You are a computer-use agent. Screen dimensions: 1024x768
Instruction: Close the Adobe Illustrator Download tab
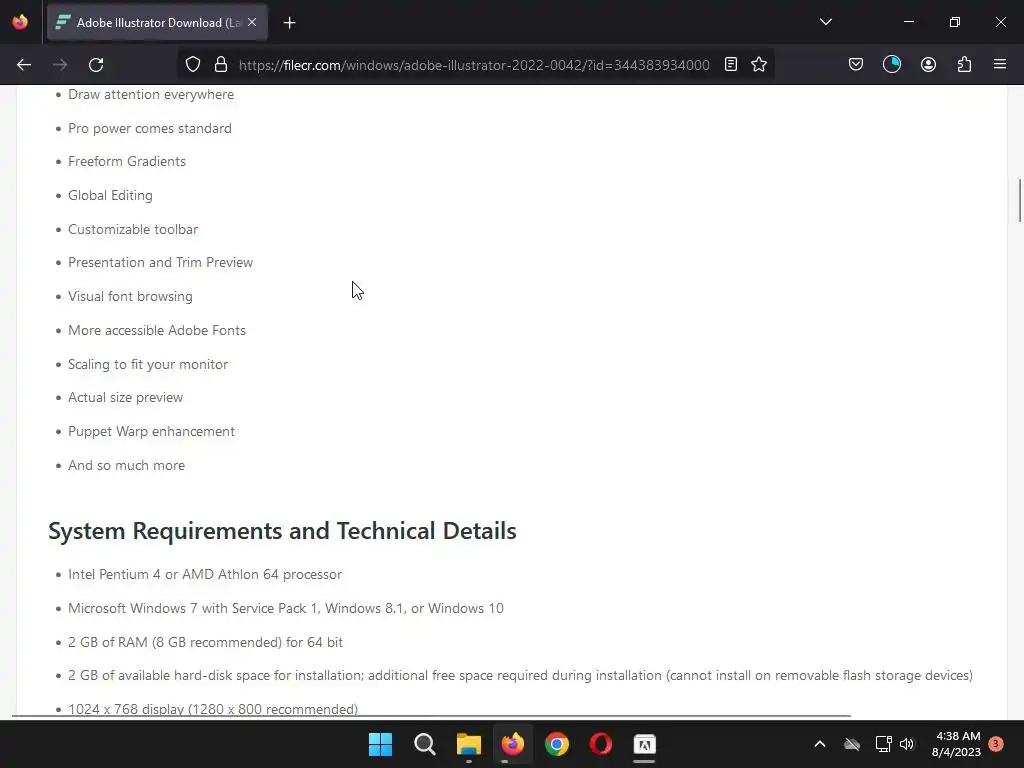pyautogui.click(x=252, y=22)
